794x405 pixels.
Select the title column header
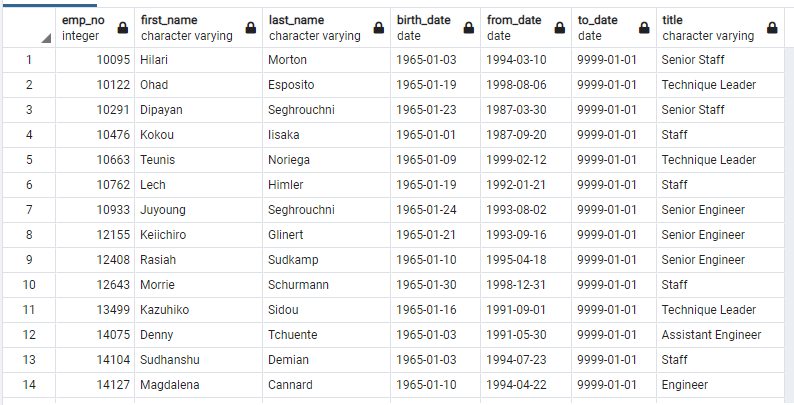pos(720,28)
